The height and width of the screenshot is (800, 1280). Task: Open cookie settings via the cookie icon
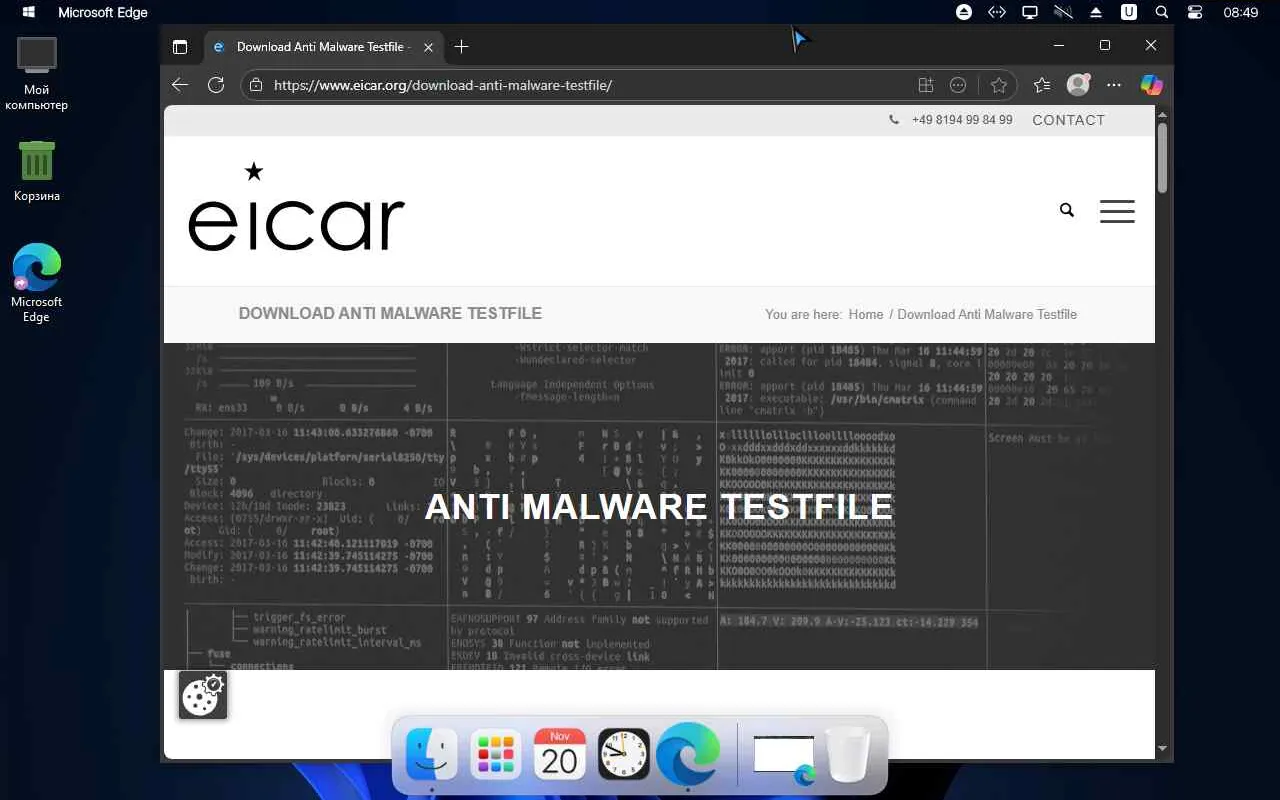coord(203,695)
